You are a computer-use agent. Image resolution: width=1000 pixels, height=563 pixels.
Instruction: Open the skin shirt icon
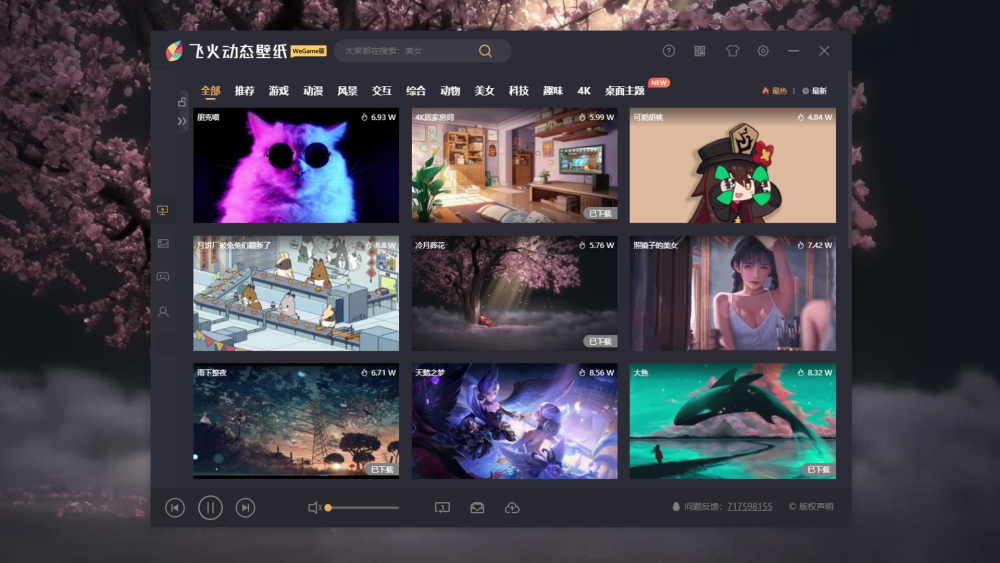[732, 51]
